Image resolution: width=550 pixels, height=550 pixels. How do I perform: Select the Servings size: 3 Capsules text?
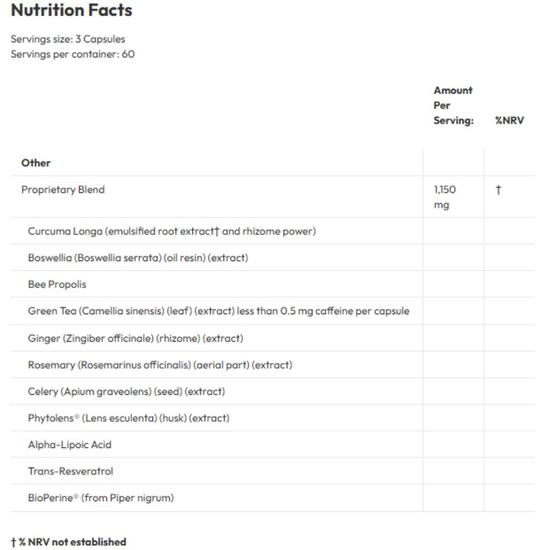click(x=68, y=39)
